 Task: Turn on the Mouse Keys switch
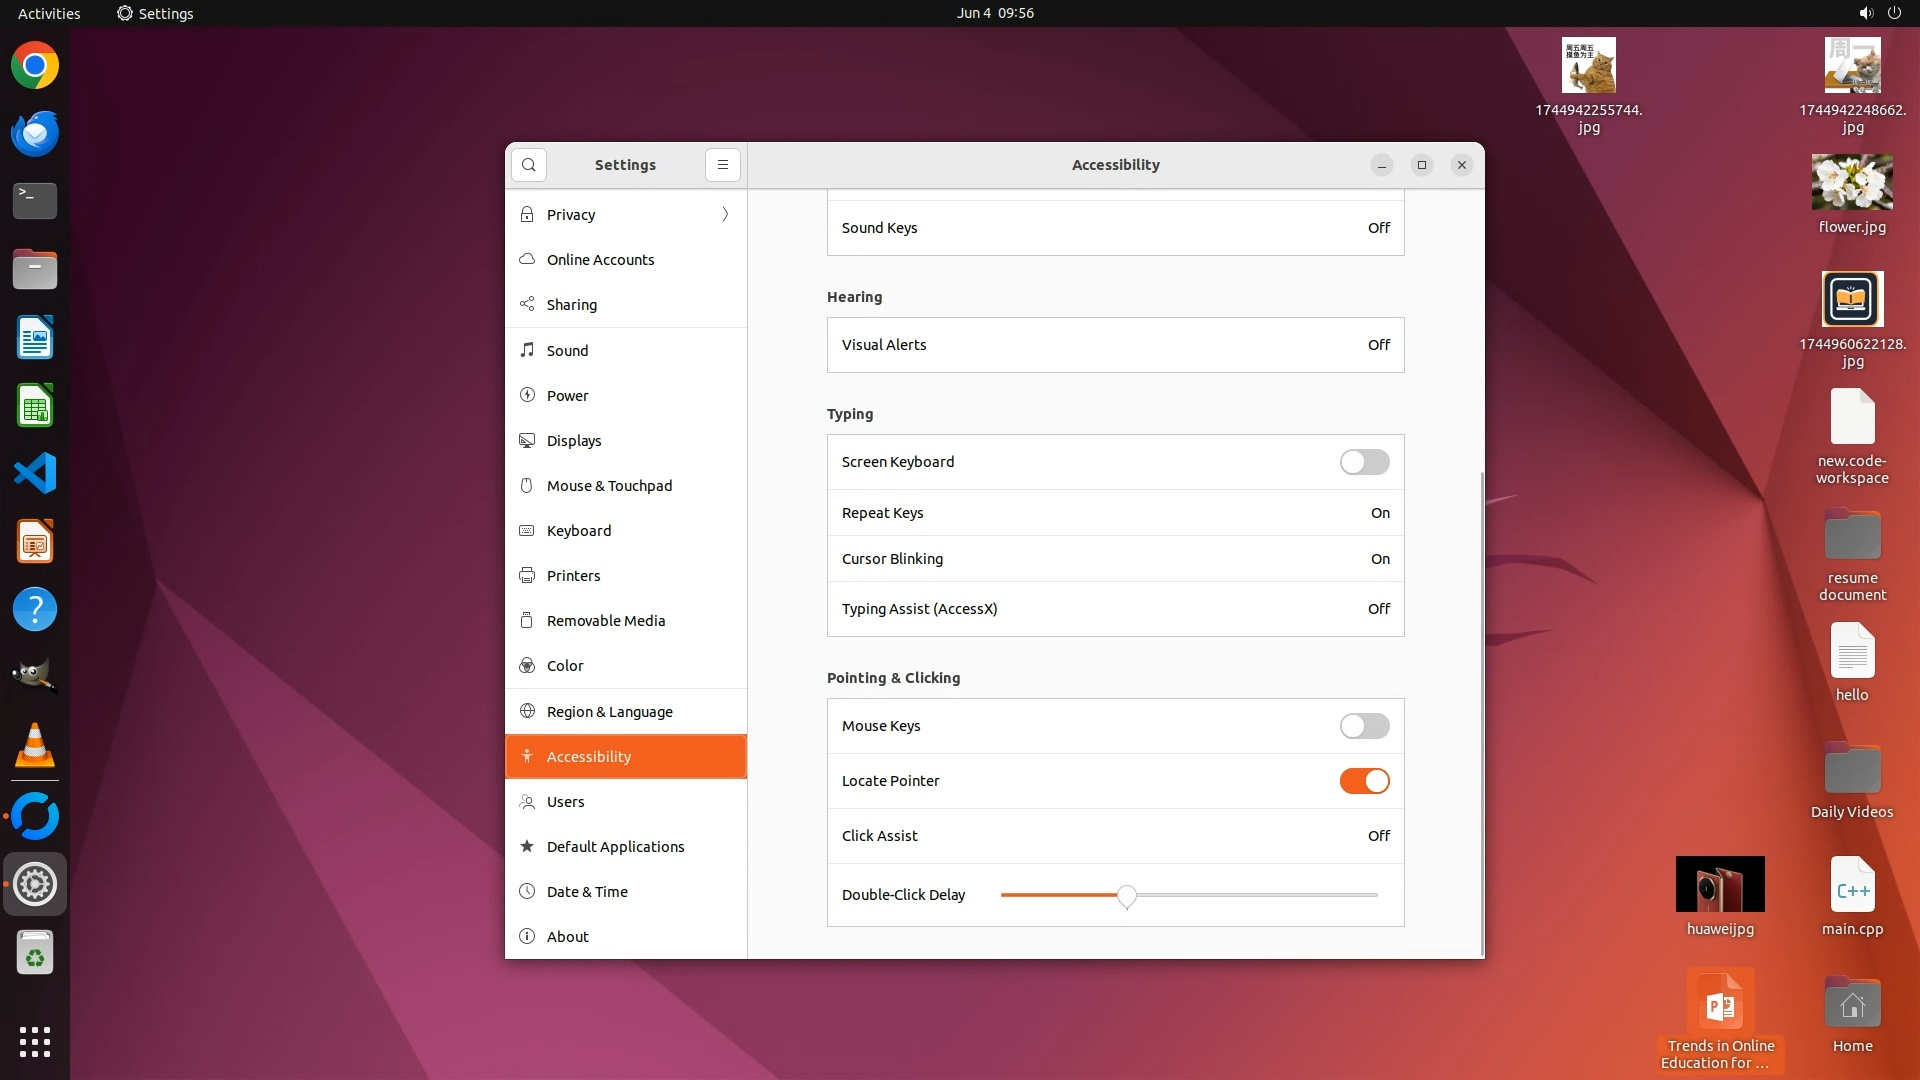[x=1364, y=726]
